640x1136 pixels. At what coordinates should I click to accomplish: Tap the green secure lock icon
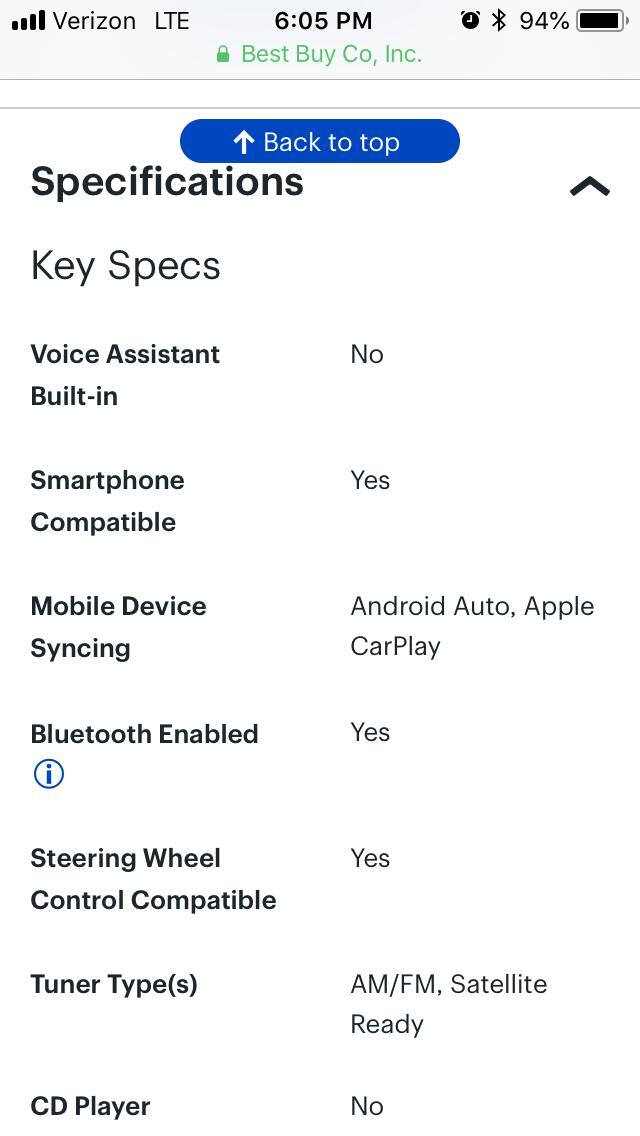[x=223, y=54]
